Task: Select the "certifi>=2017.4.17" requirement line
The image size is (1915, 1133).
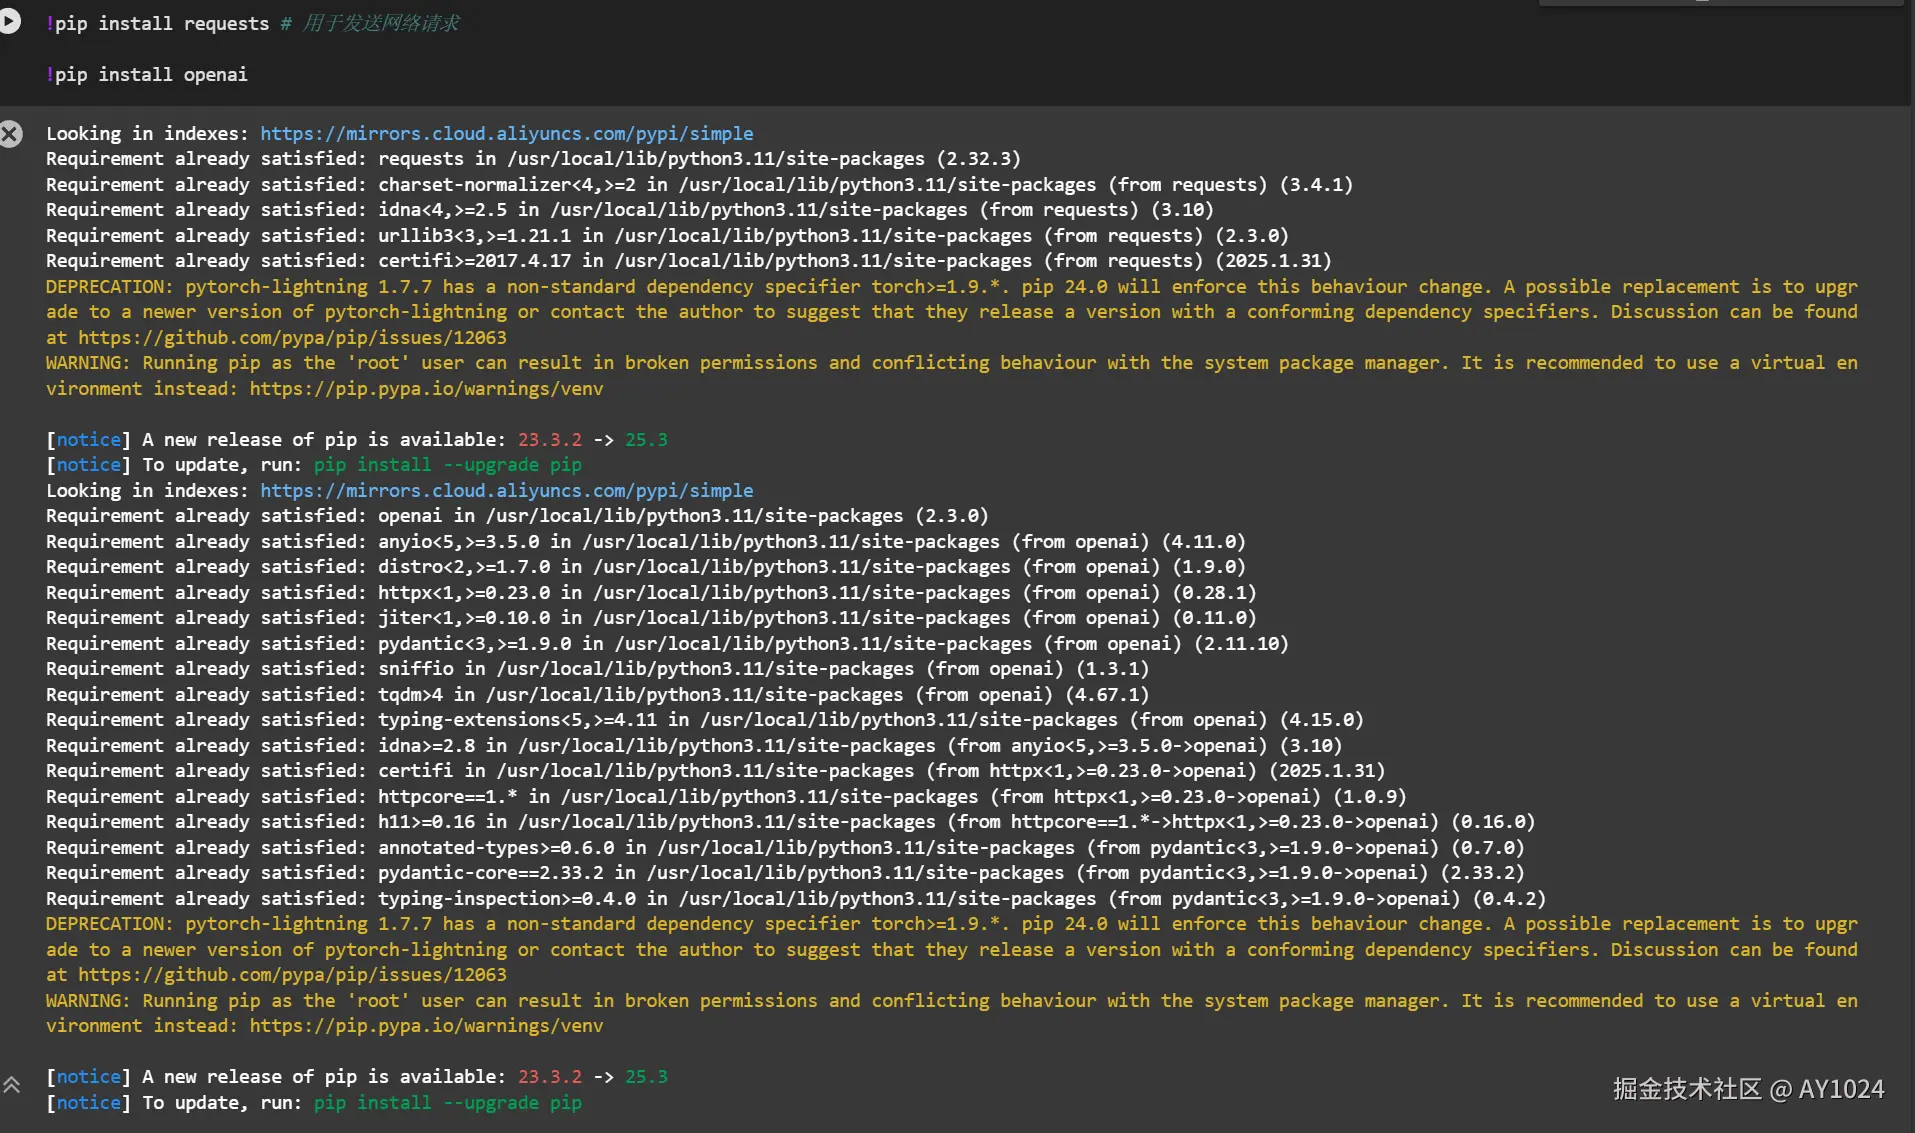Action: pos(689,261)
